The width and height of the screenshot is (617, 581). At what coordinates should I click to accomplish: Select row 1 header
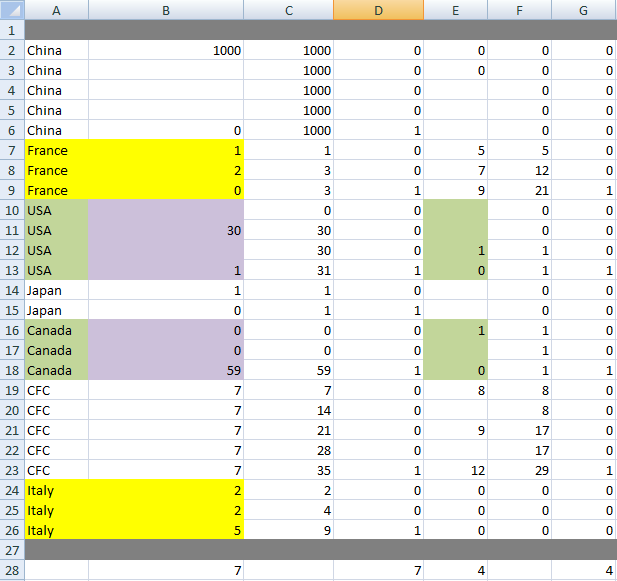click(11, 30)
